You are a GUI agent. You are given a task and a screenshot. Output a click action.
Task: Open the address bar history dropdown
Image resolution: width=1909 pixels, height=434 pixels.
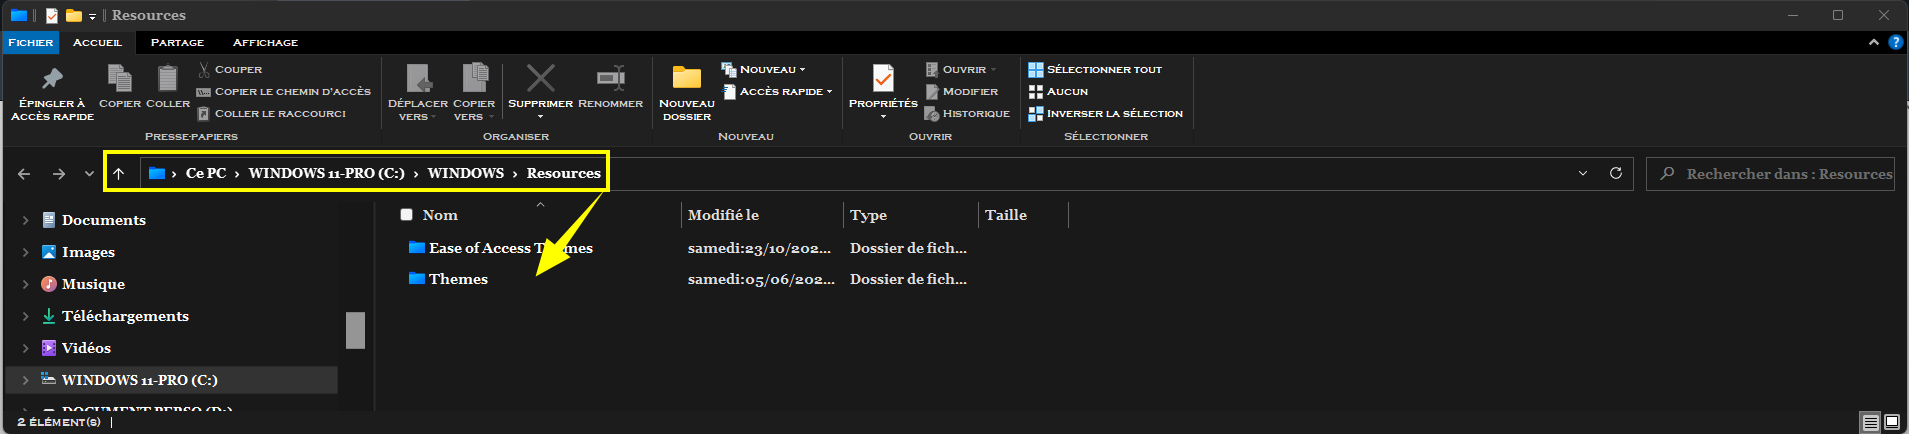[1583, 173]
